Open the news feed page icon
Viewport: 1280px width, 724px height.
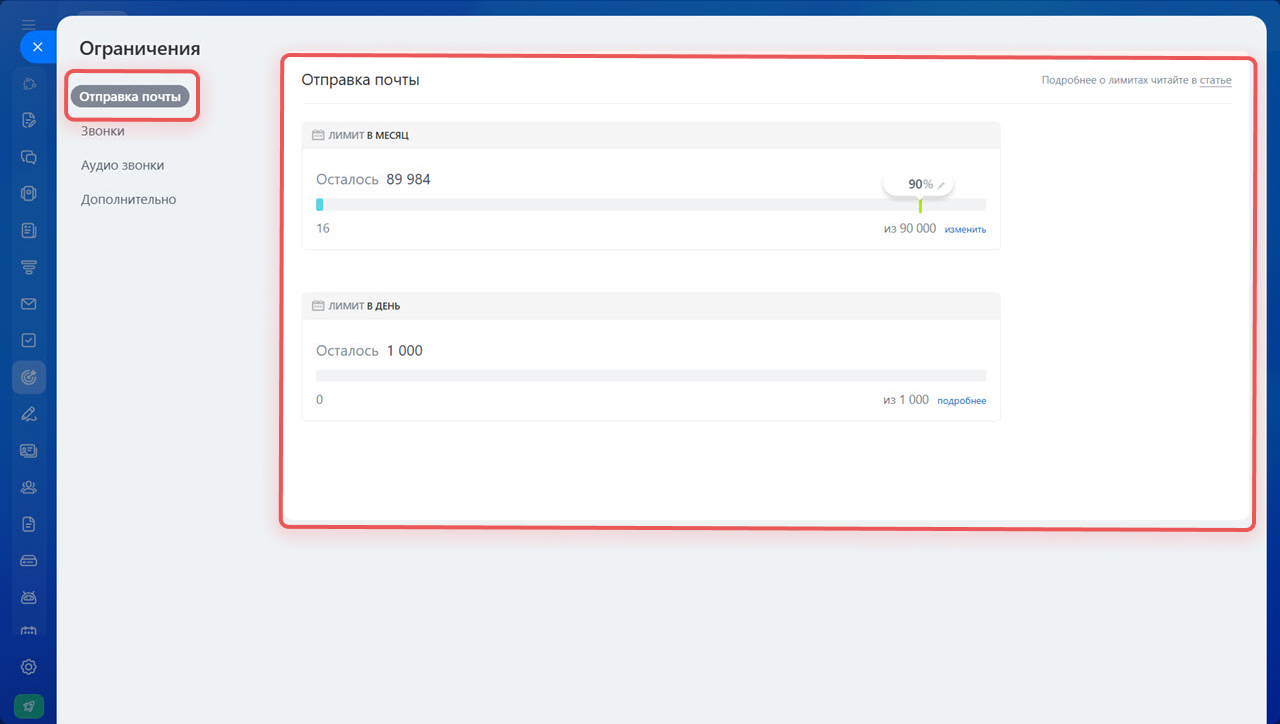coord(28,230)
